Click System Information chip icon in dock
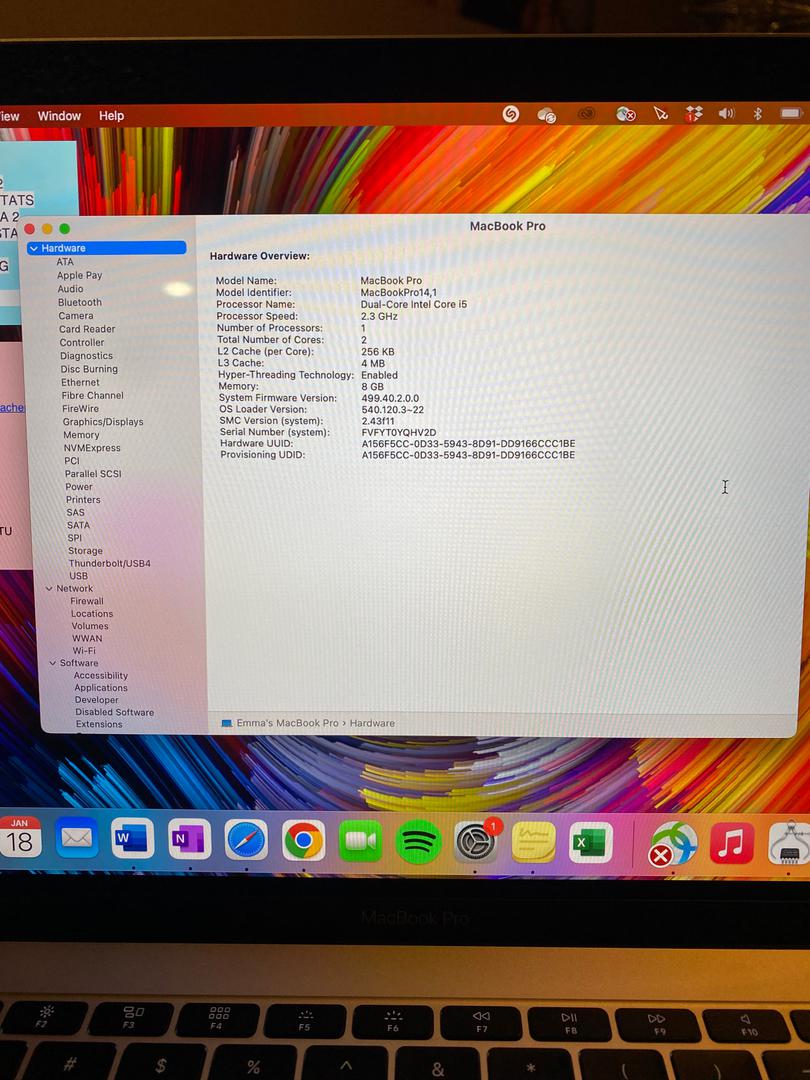This screenshot has width=810, height=1080. (x=789, y=843)
